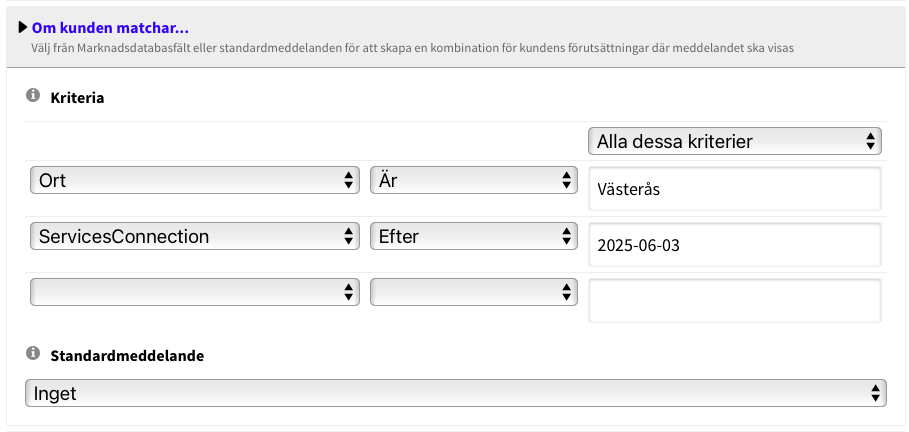The image size is (909, 432).
Task: Open the "Inget" Standardmeddelande dropdown
Action: [x=455, y=393]
